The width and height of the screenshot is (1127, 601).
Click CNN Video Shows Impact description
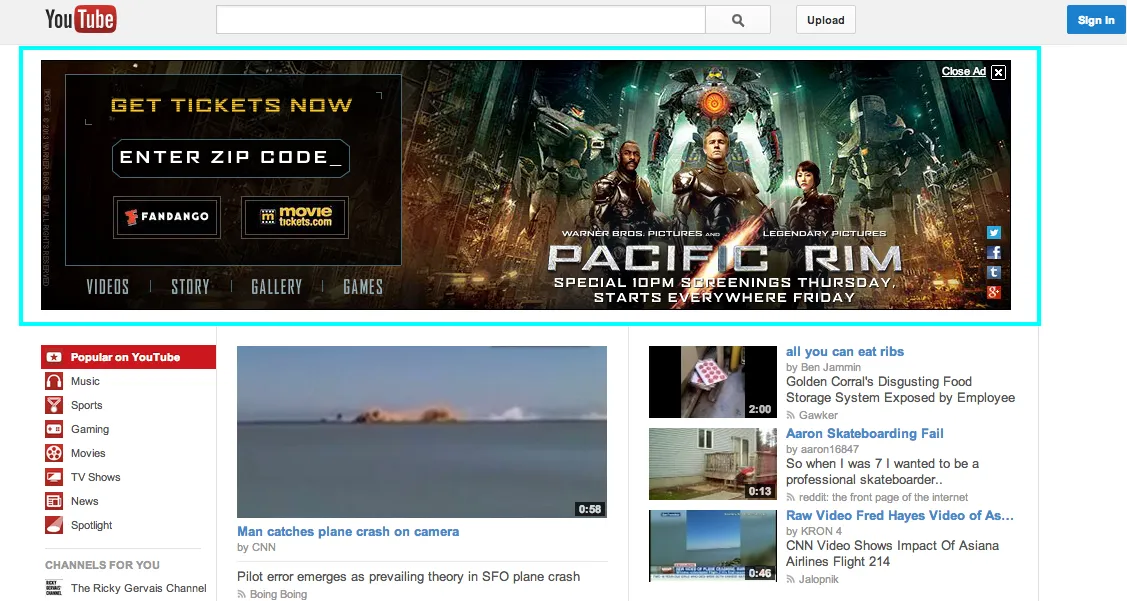pyautogui.click(x=892, y=554)
